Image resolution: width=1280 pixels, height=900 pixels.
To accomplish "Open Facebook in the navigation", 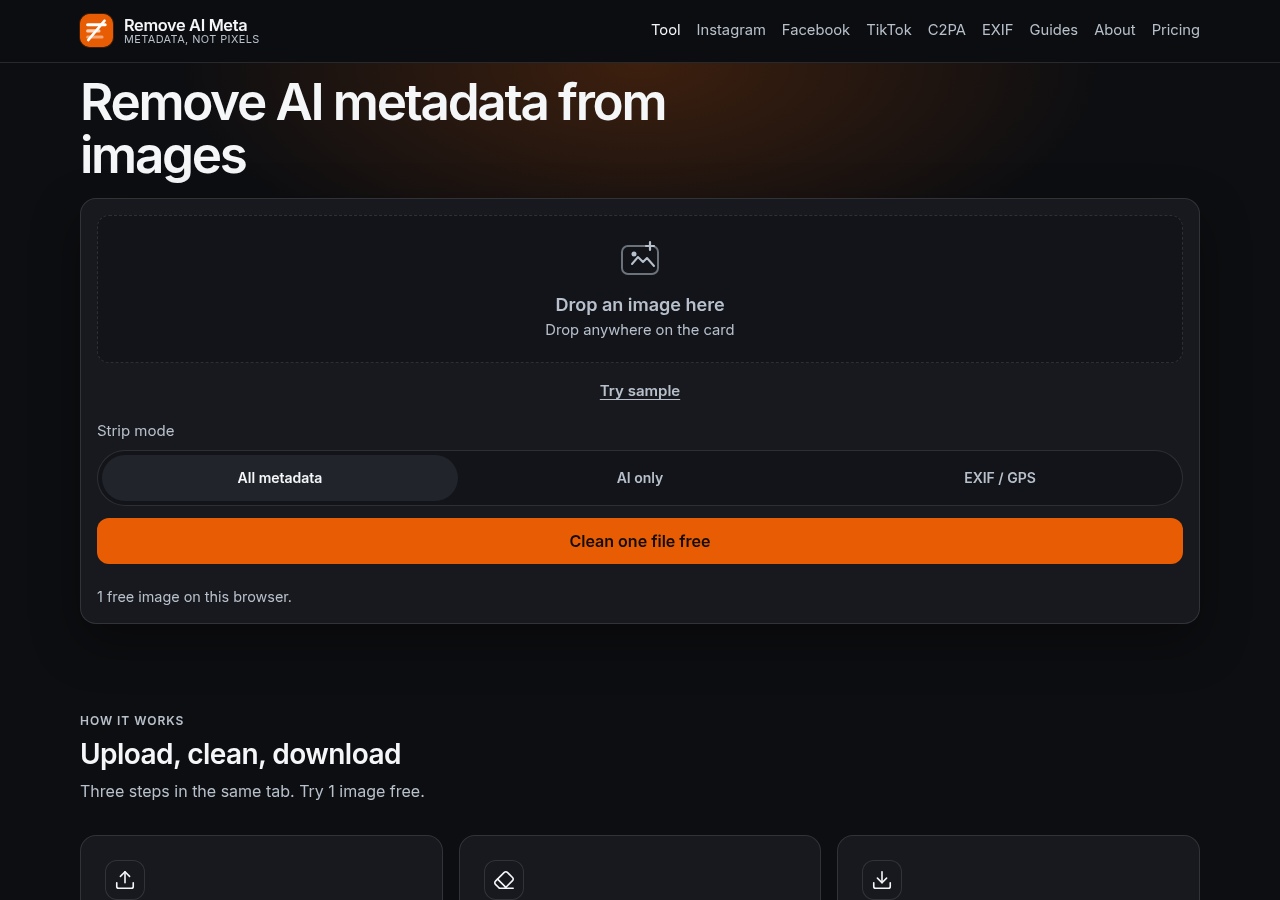I will coord(816,30).
